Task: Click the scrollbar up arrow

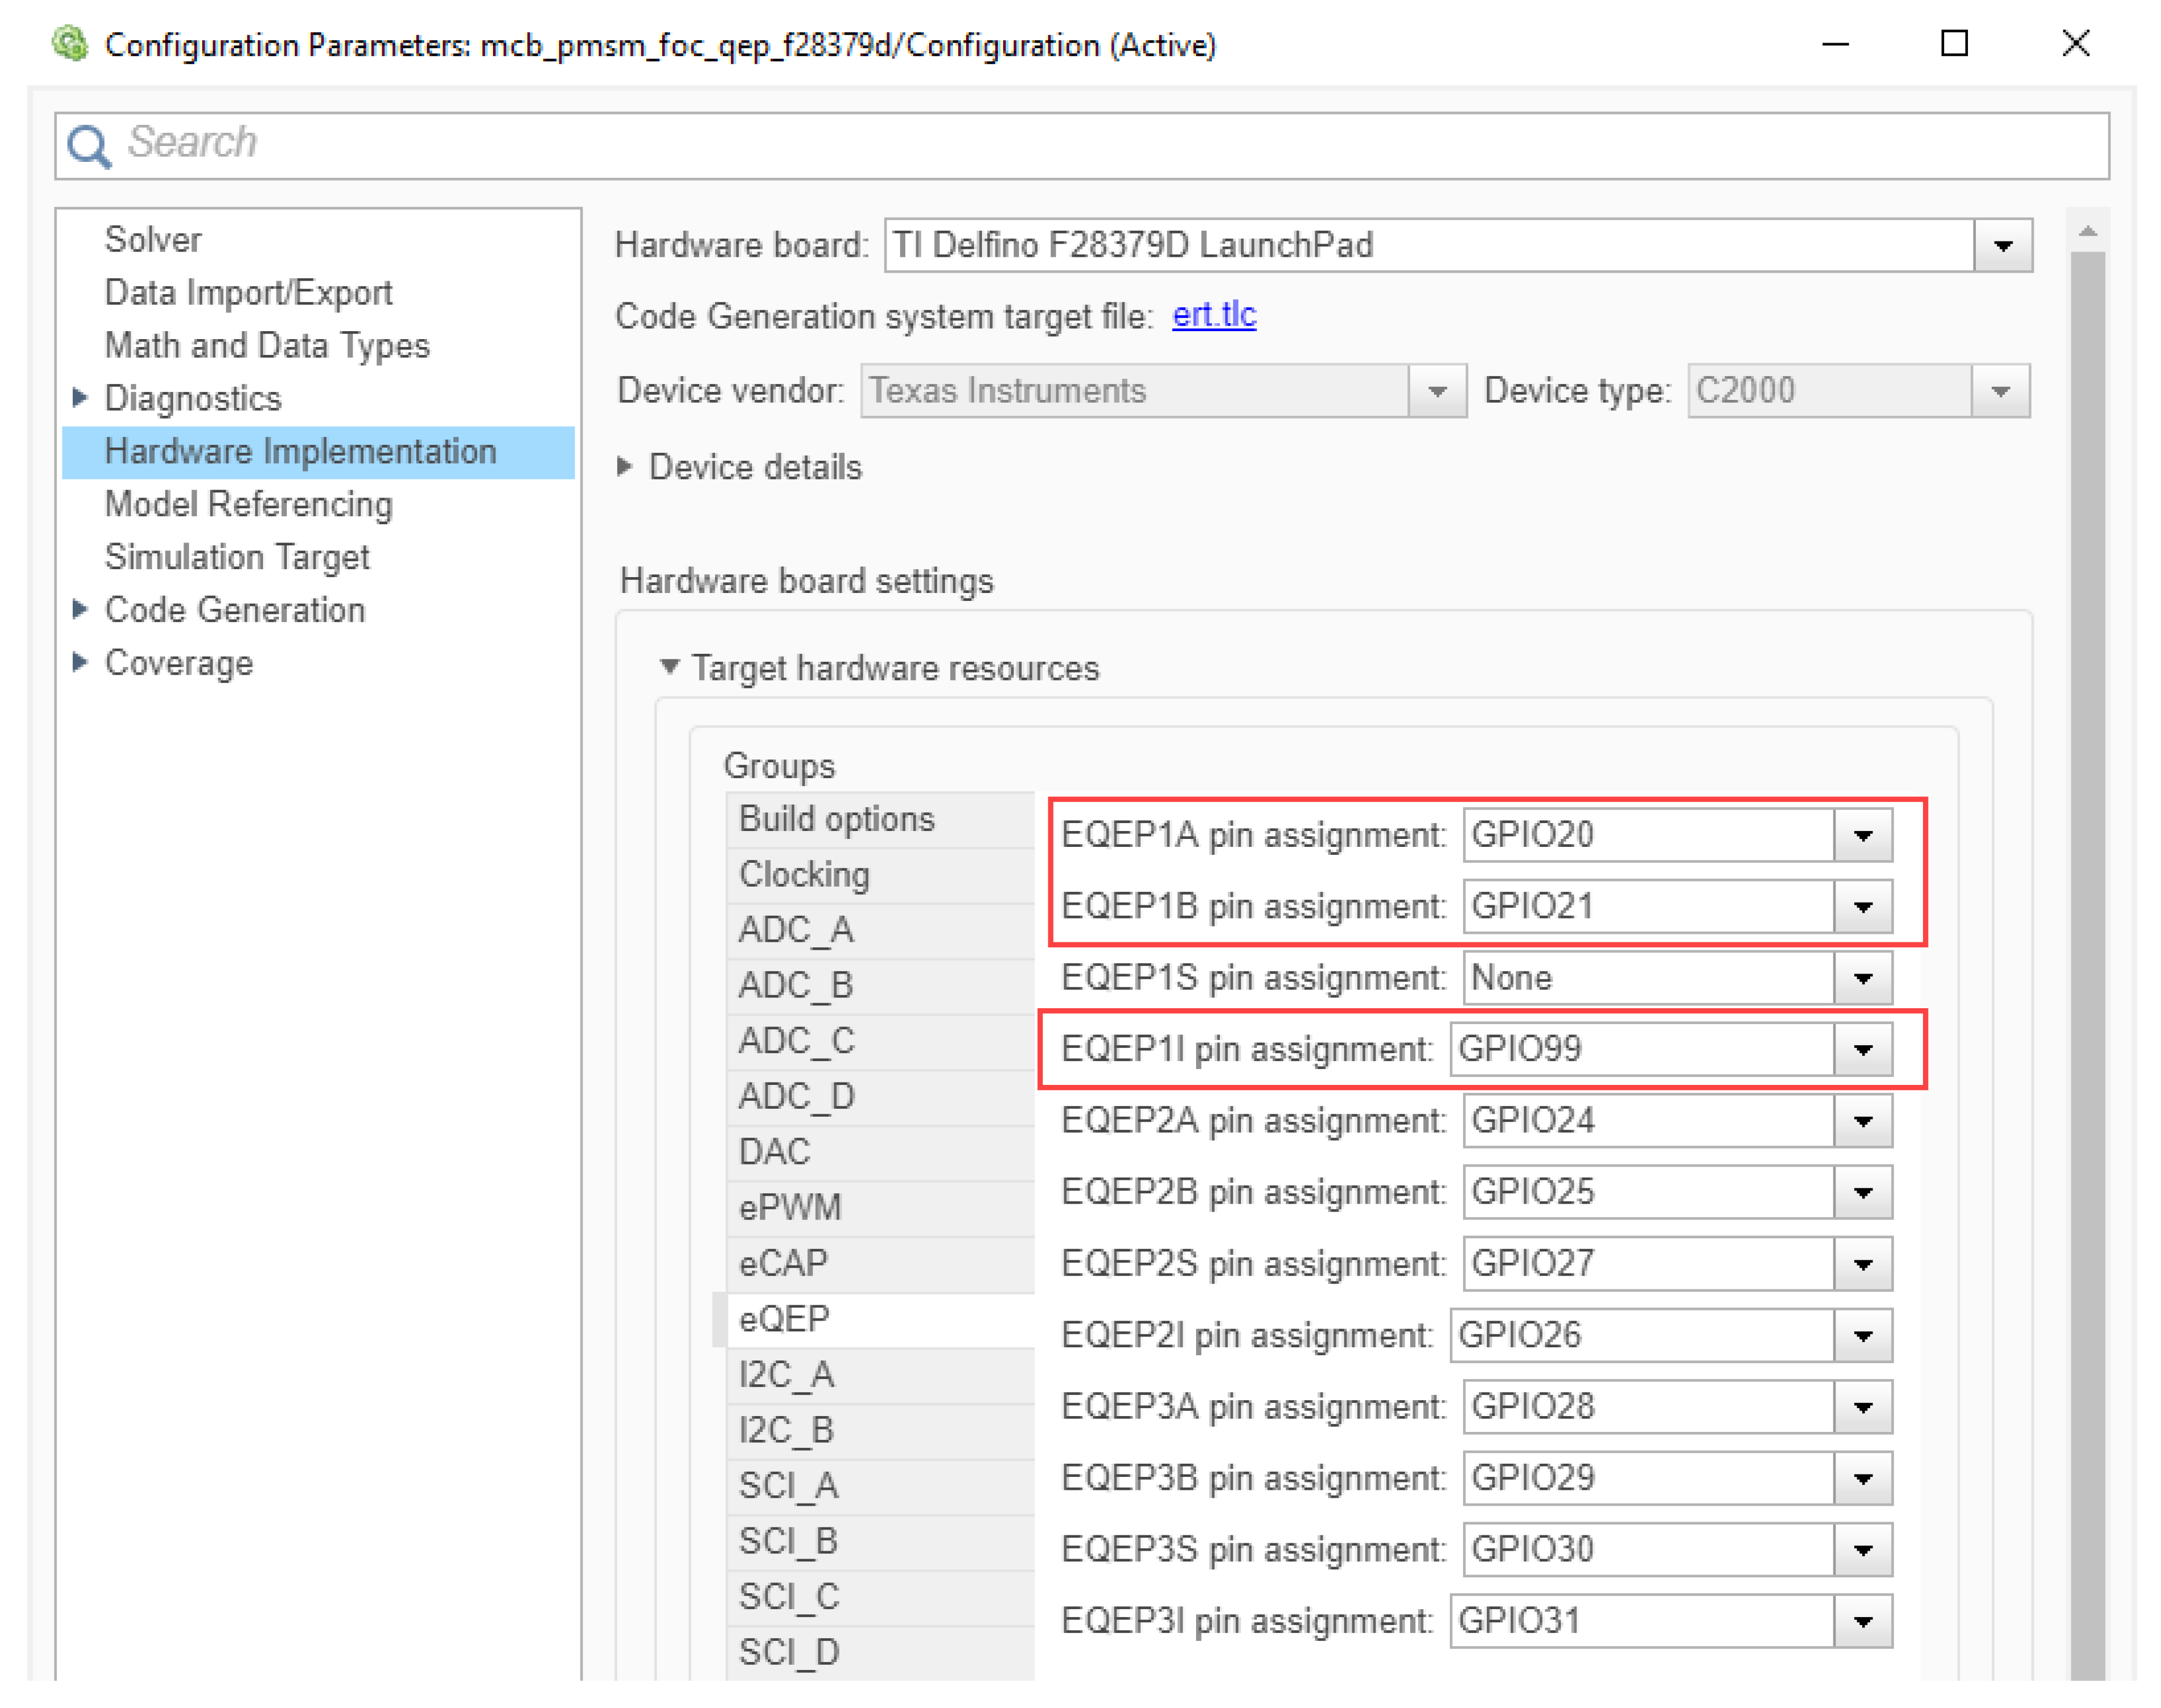Action: click(2087, 232)
